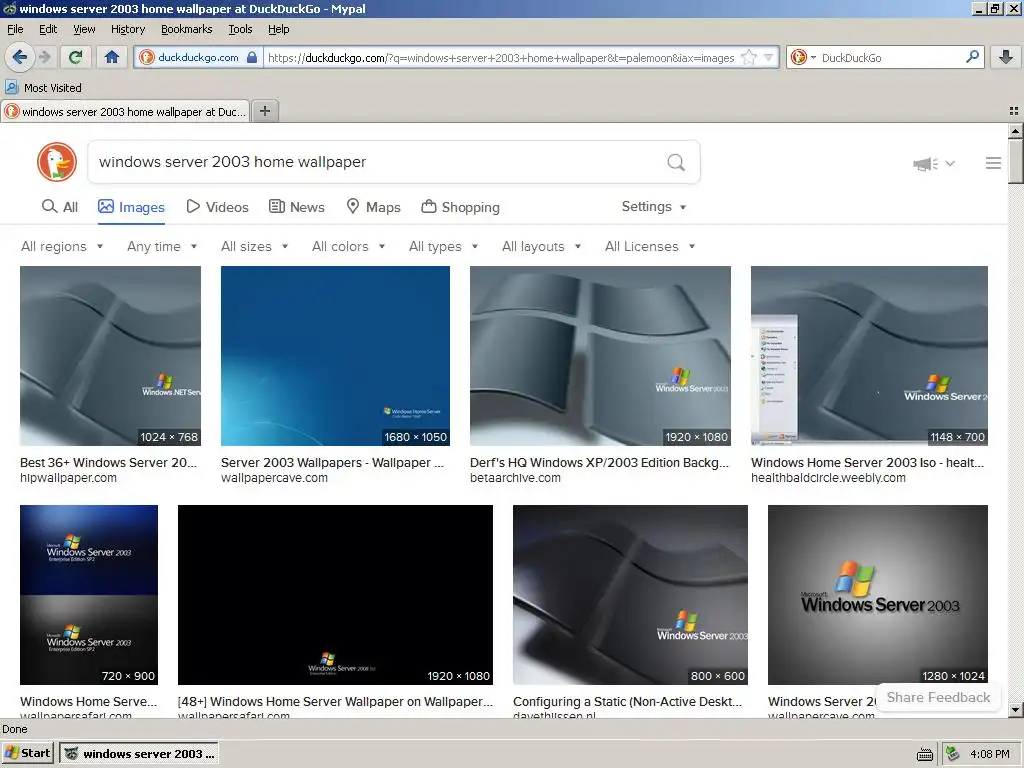The width and height of the screenshot is (1024, 768).
Task: Submit search with the magnifying glass button
Action: [x=676, y=162]
